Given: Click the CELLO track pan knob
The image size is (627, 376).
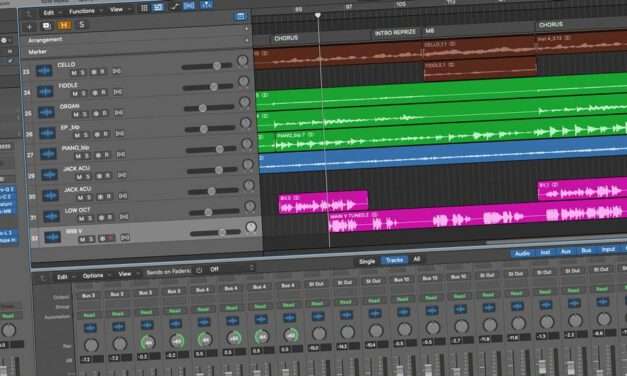Looking at the screenshot, I should pos(242,61).
